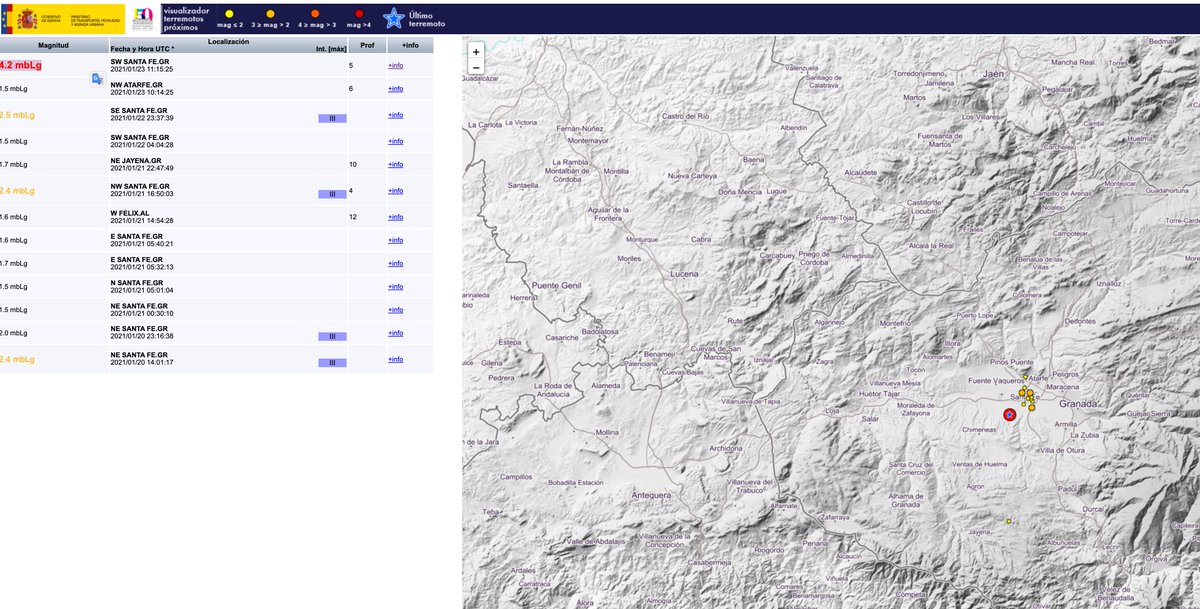Image resolution: width=1200 pixels, height=609 pixels.
Task: Click the W FELIX.AL location text
Action: 129,213
